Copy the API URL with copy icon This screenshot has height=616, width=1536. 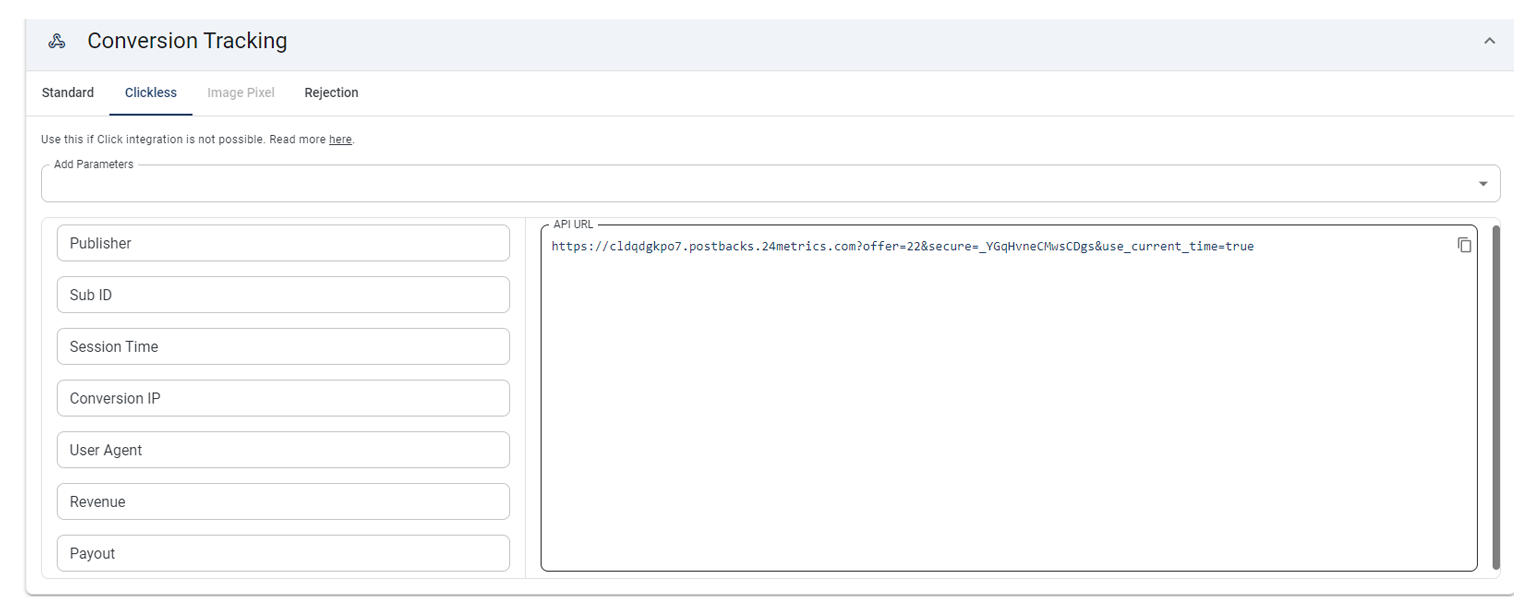tap(1464, 245)
